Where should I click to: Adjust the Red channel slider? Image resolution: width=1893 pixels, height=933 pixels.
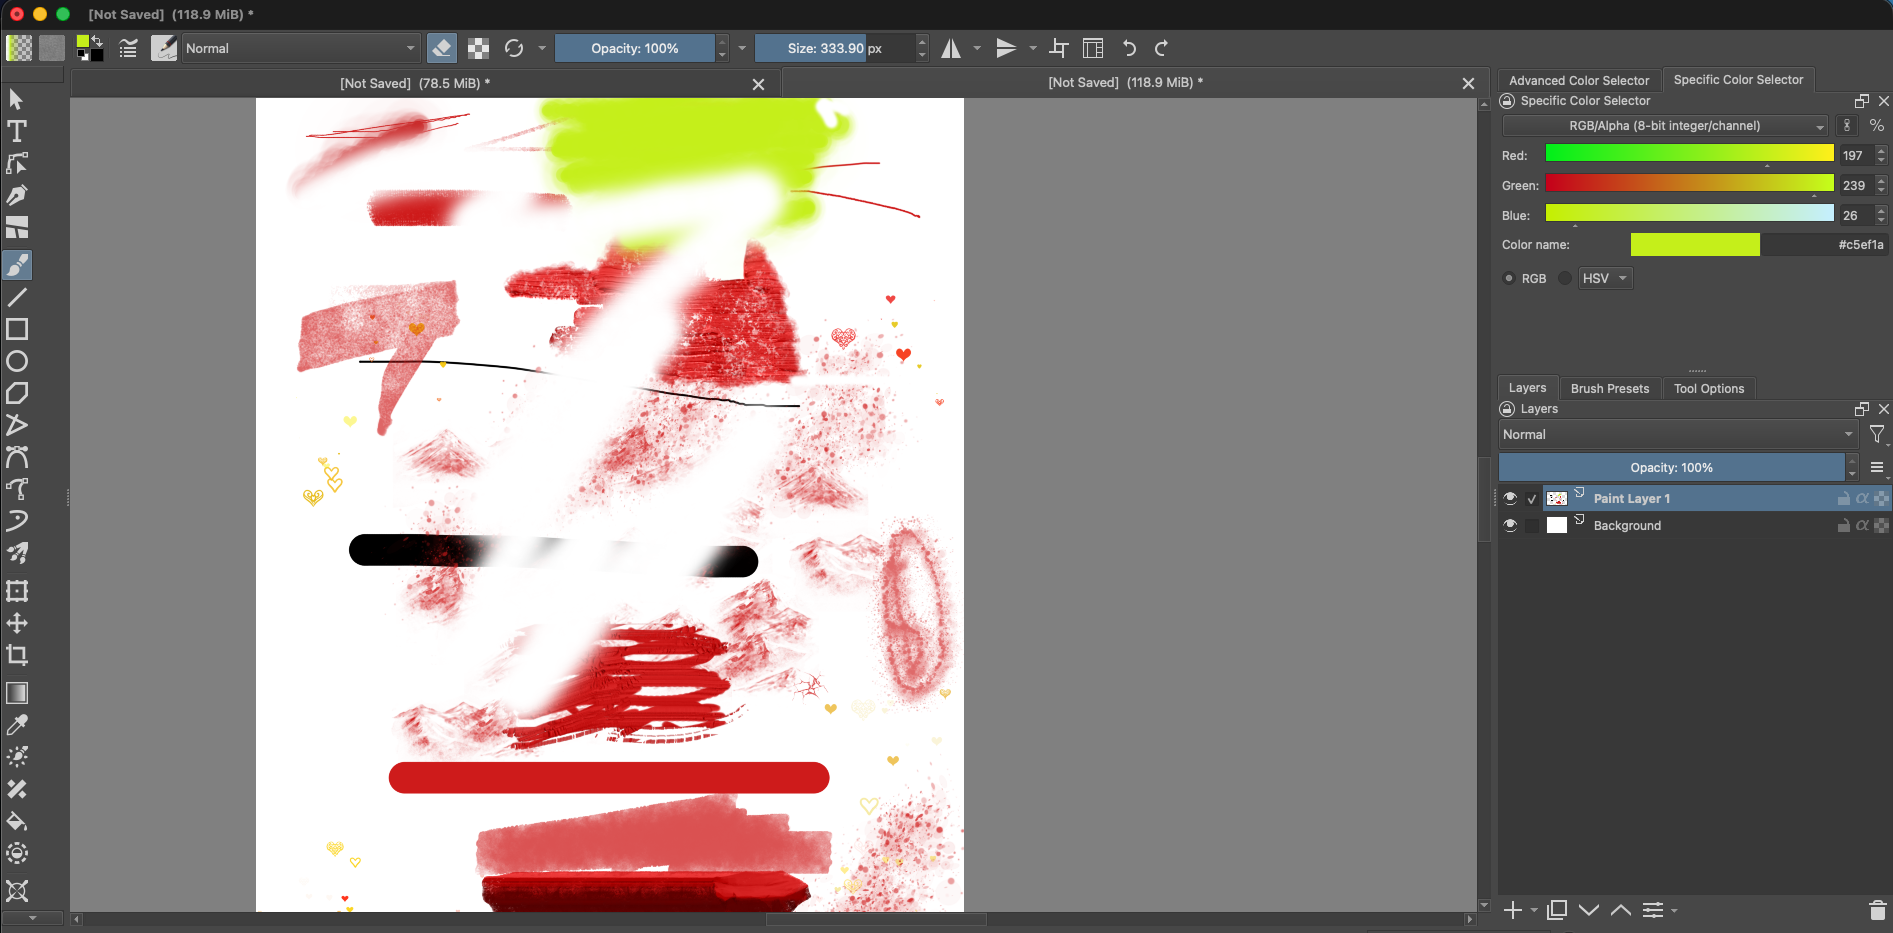[1689, 153]
